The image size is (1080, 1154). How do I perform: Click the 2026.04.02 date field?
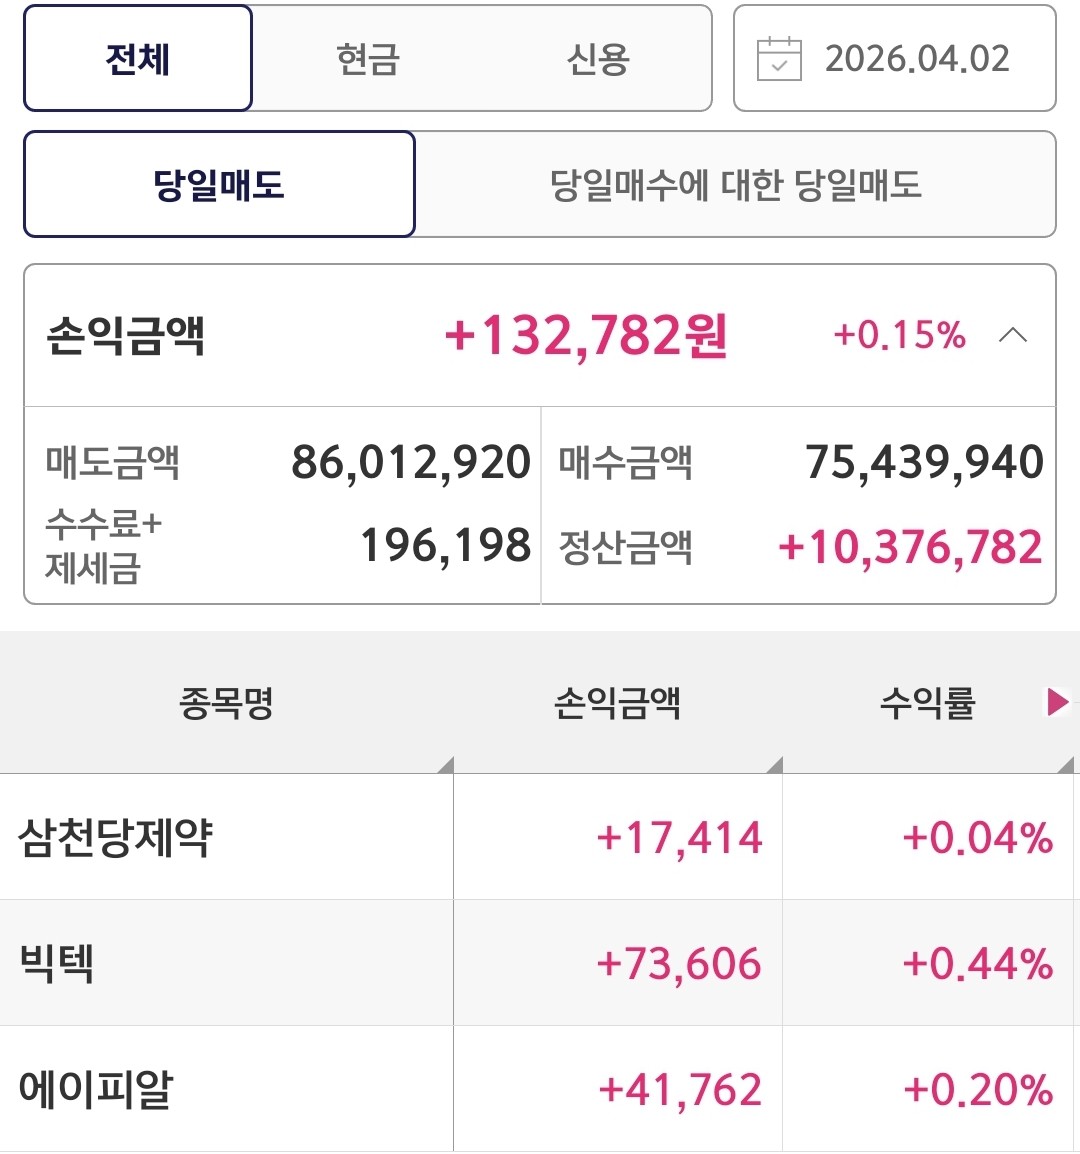tap(916, 59)
